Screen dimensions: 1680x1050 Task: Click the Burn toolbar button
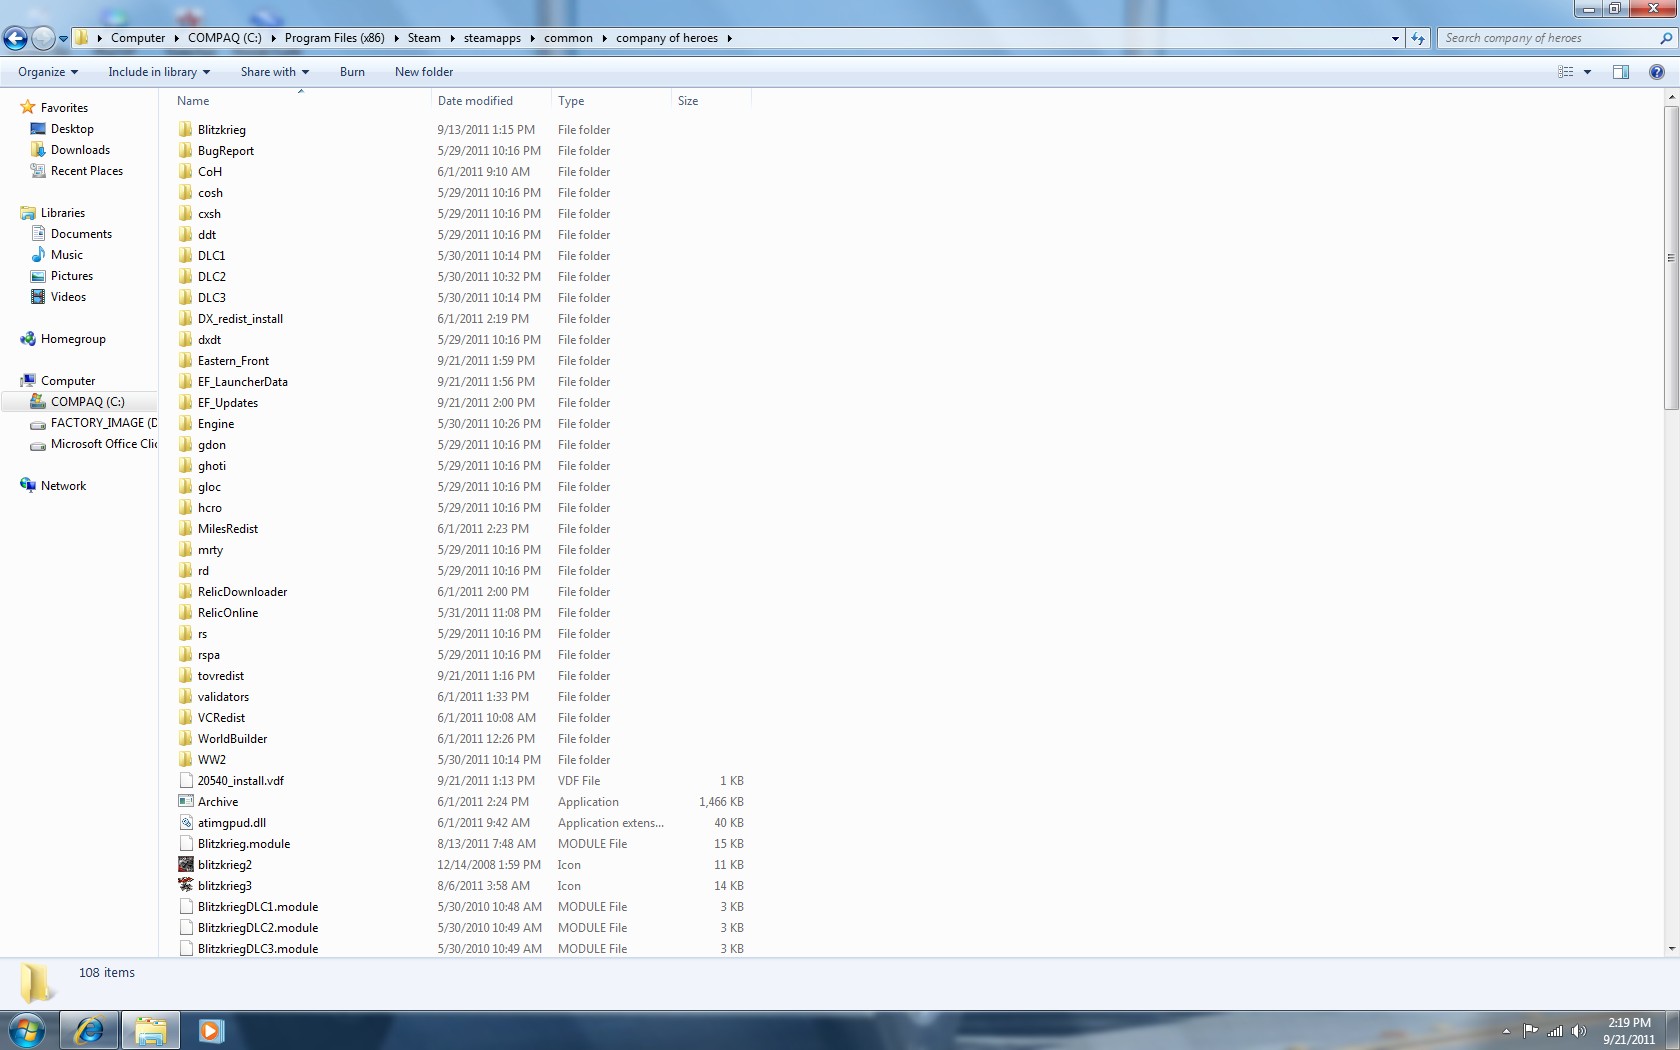tap(352, 72)
